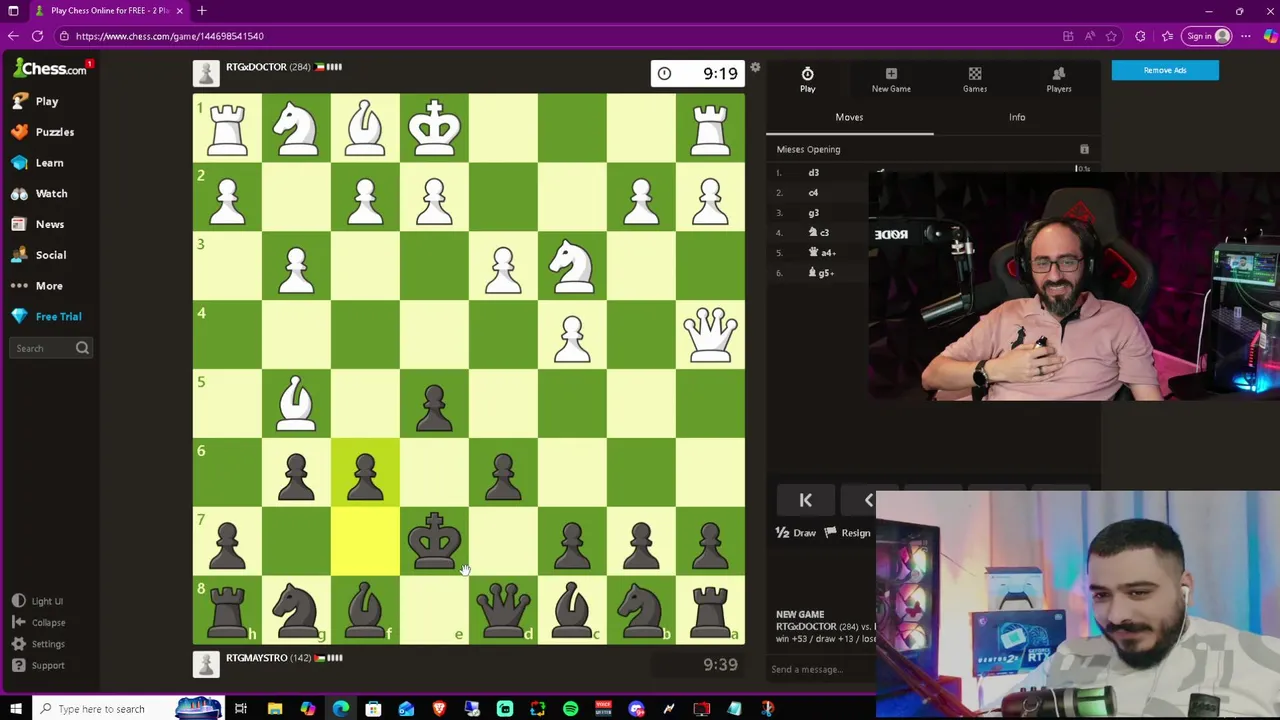
Task: Switch to the Info tab
Action: tap(1017, 117)
